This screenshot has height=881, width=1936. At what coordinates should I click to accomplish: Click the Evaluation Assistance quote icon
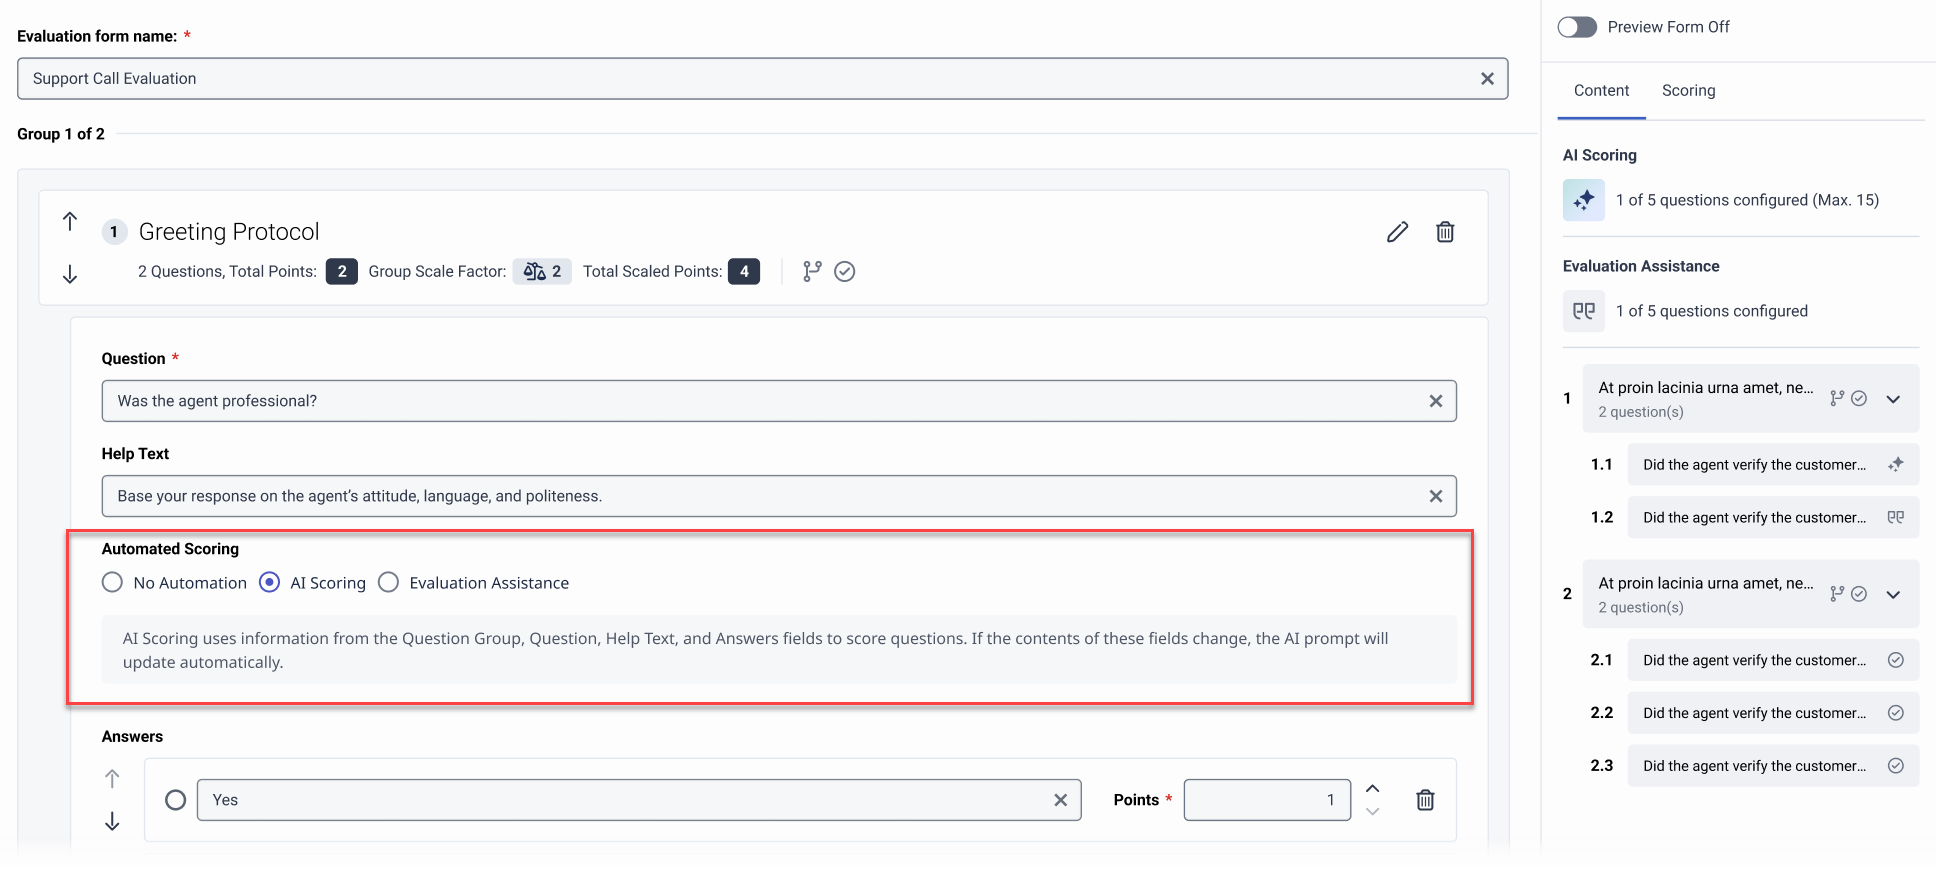[1584, 311]
